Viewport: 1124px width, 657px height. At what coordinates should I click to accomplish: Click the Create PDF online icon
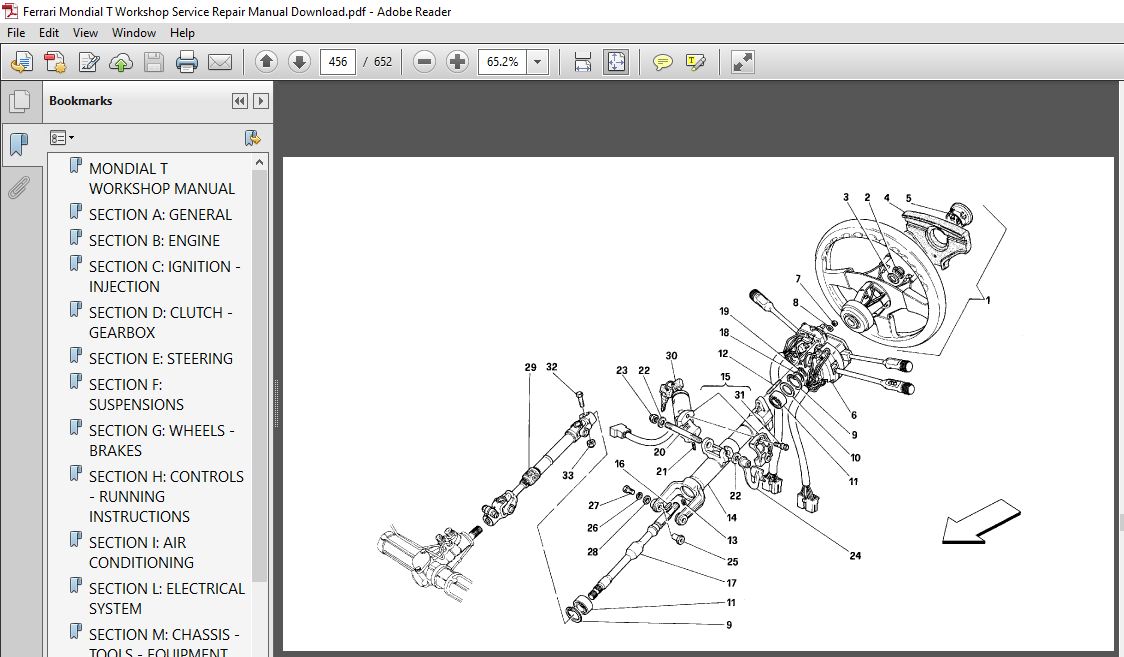22,62
